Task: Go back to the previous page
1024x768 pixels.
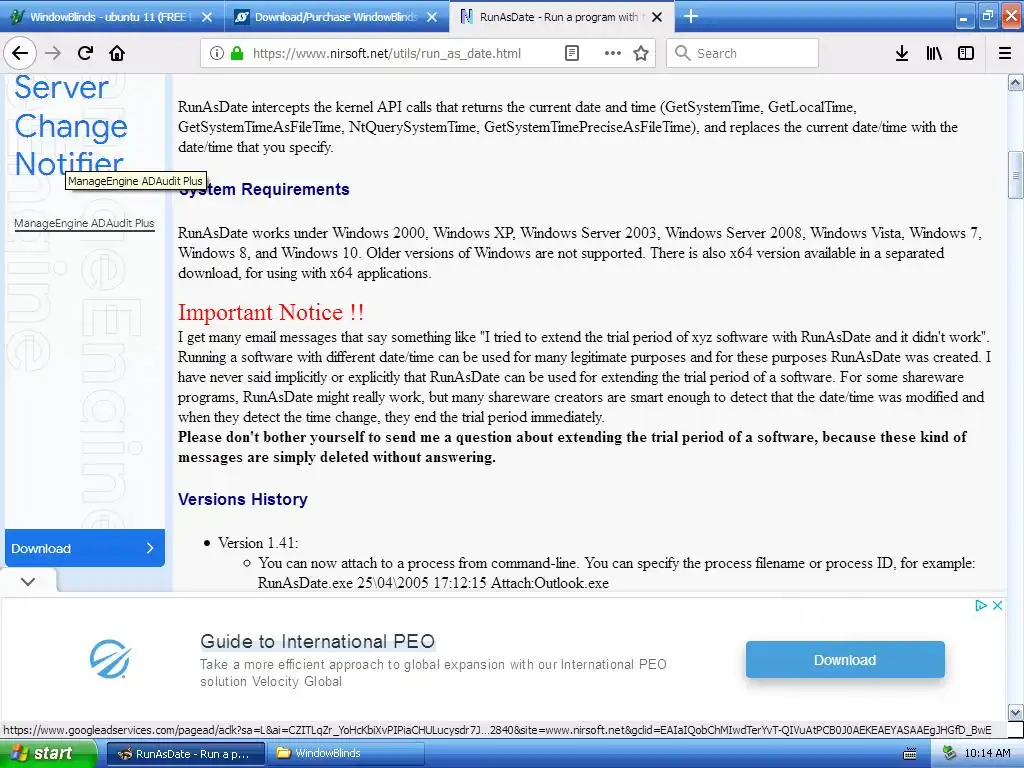Action: [20, 53]
